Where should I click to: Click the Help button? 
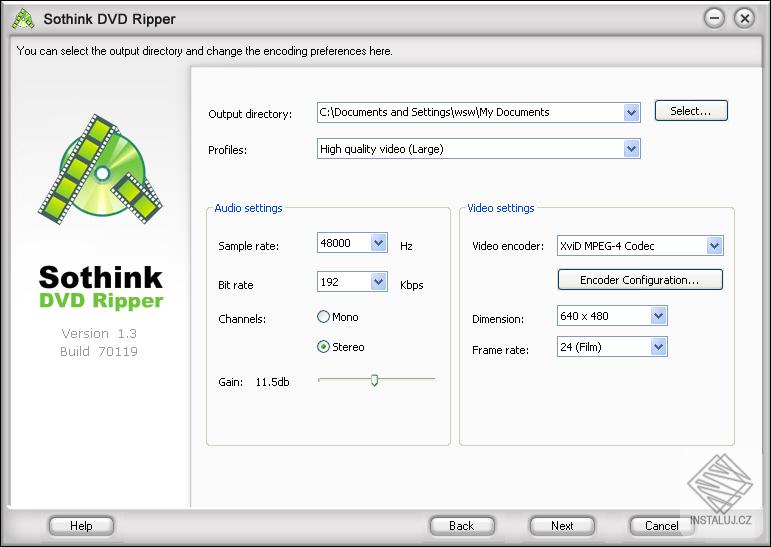coord(81,526)
